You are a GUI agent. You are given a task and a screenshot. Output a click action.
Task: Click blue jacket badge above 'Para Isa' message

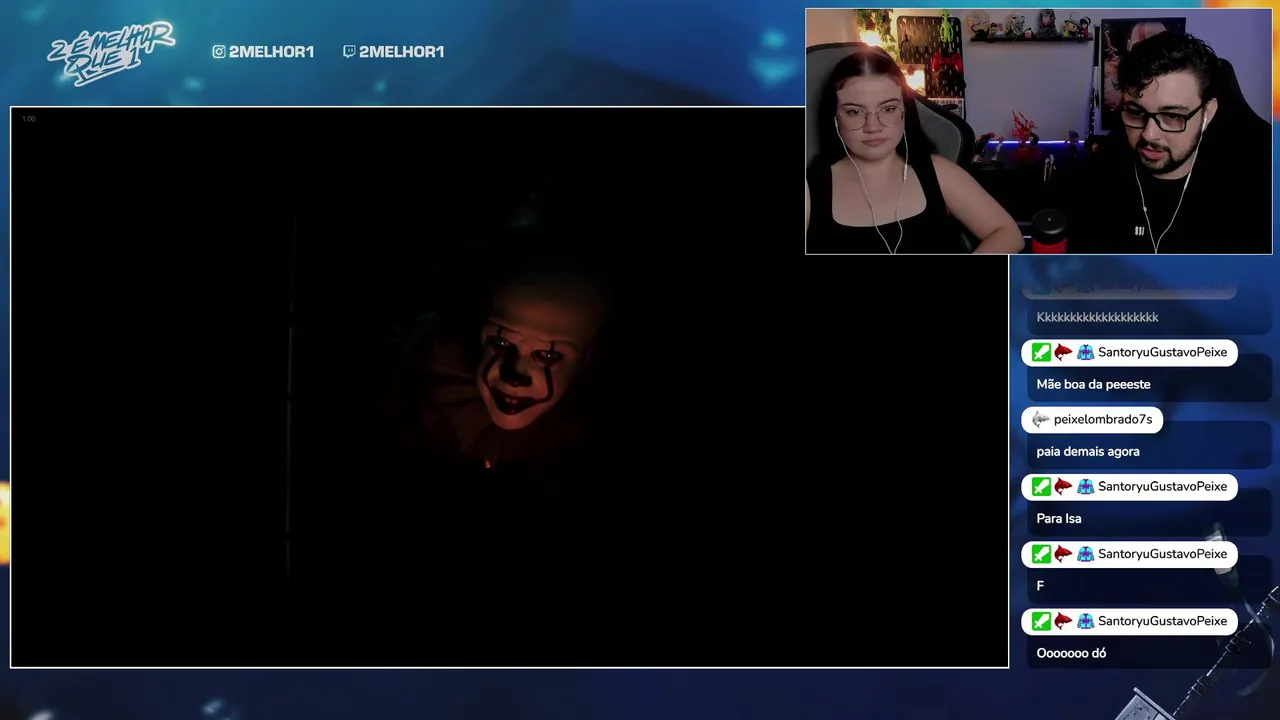point(1085,487)
